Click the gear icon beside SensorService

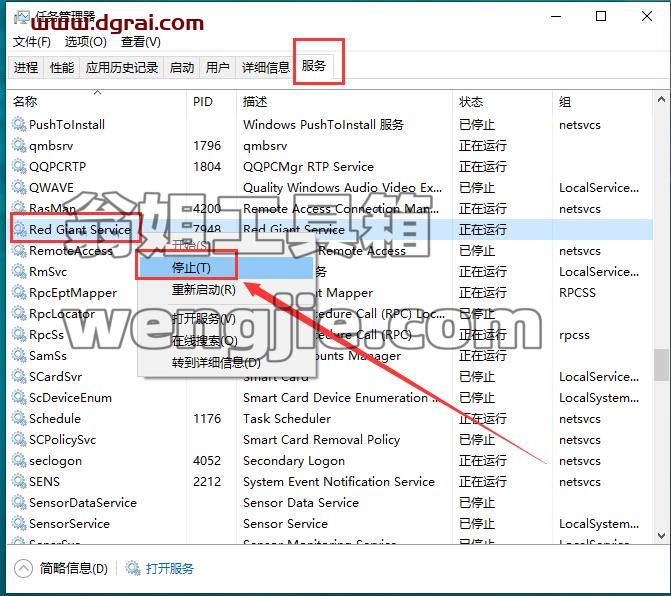coord(19,523)
